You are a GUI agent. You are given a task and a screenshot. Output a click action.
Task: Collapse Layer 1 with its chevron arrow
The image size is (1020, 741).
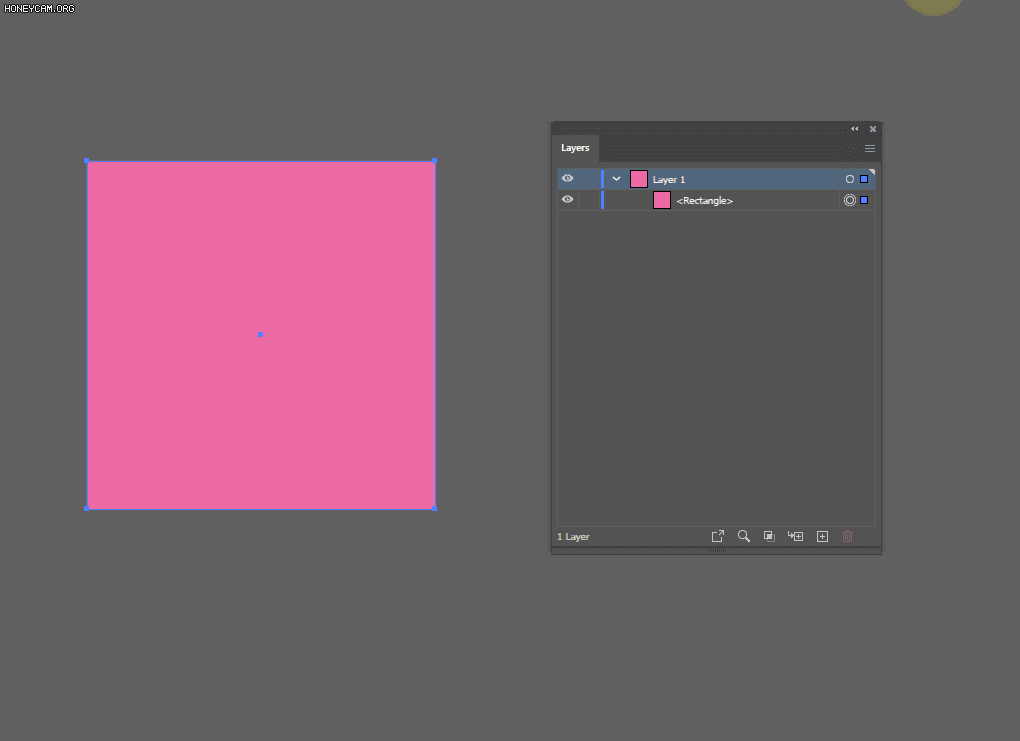(x=616, y=179)
